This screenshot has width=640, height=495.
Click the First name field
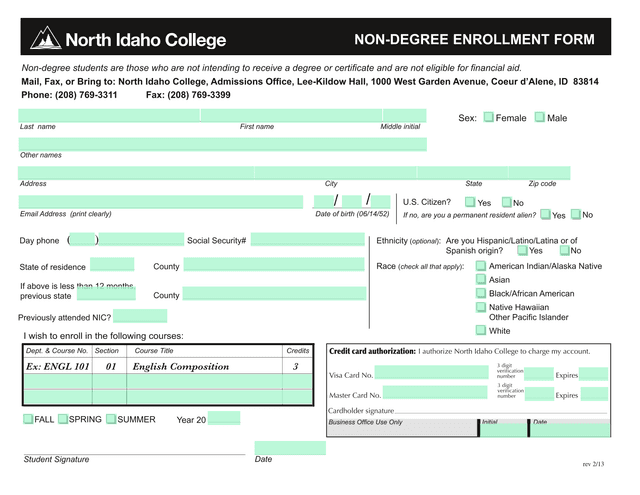tap(291, 115)
